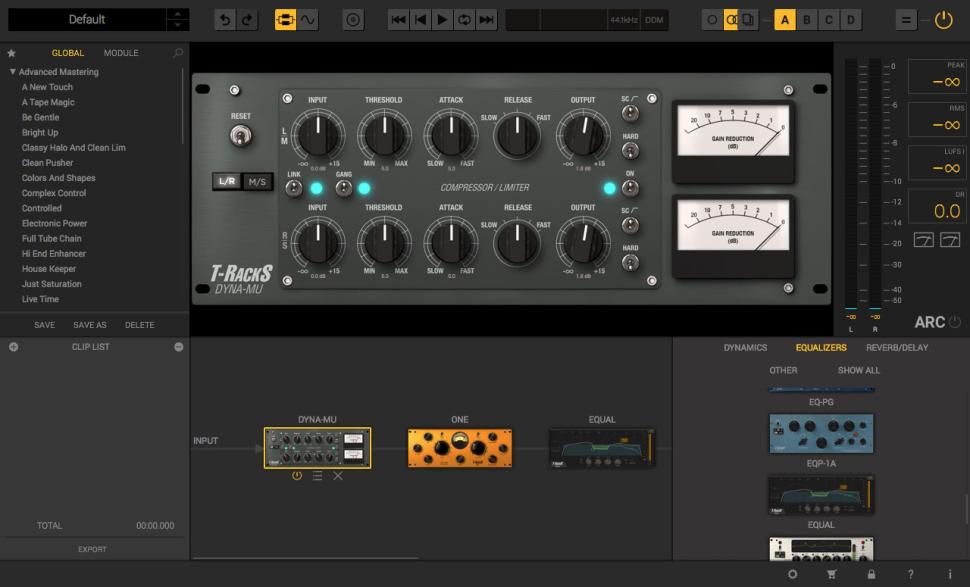The height and width of the screenshot is (587, 970).
Task: Click the EXPORT button
Action: 92,549
